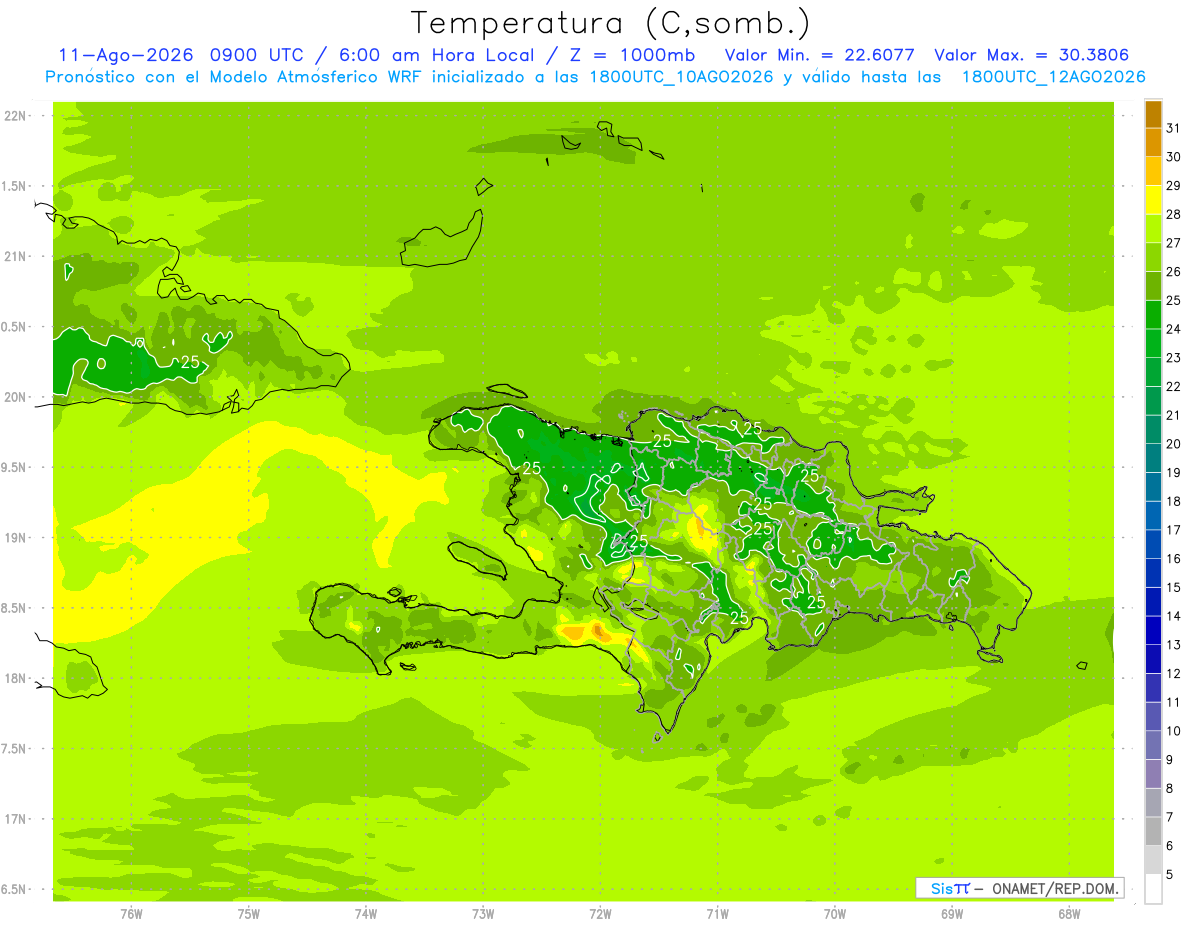Viewport: 1200px width, 927px height.
Task: Click valid-until time '1800UTC_12AGO2026'
Action: tap(1053, 77)
